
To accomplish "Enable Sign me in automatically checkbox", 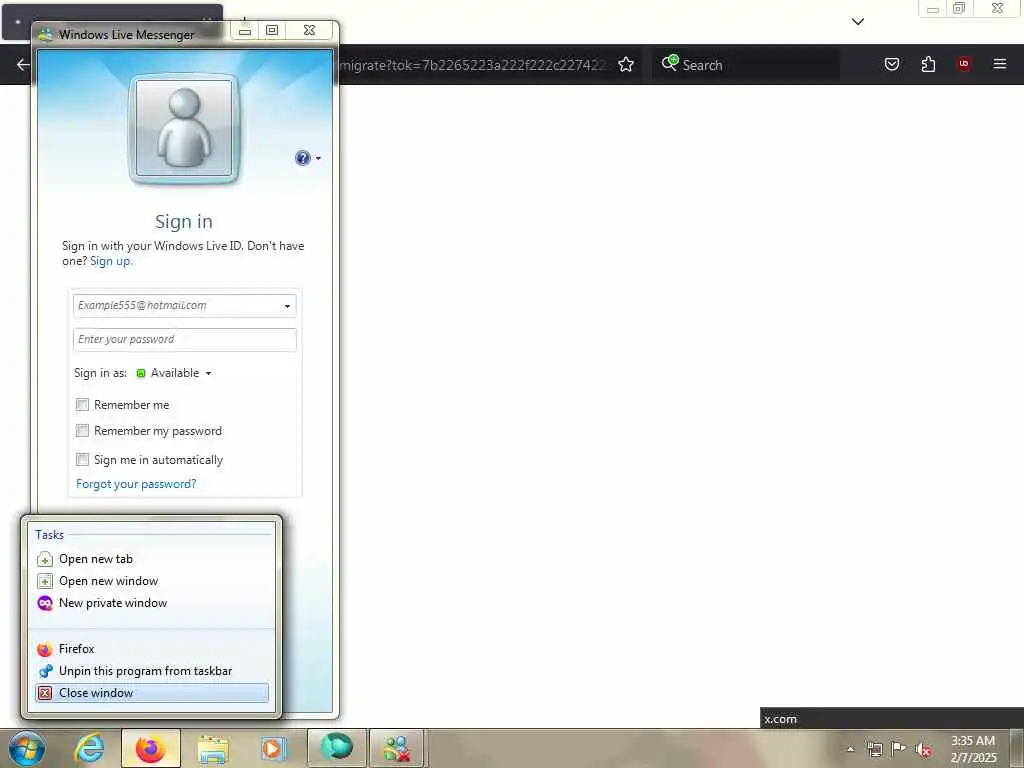I will coord(82,460).
